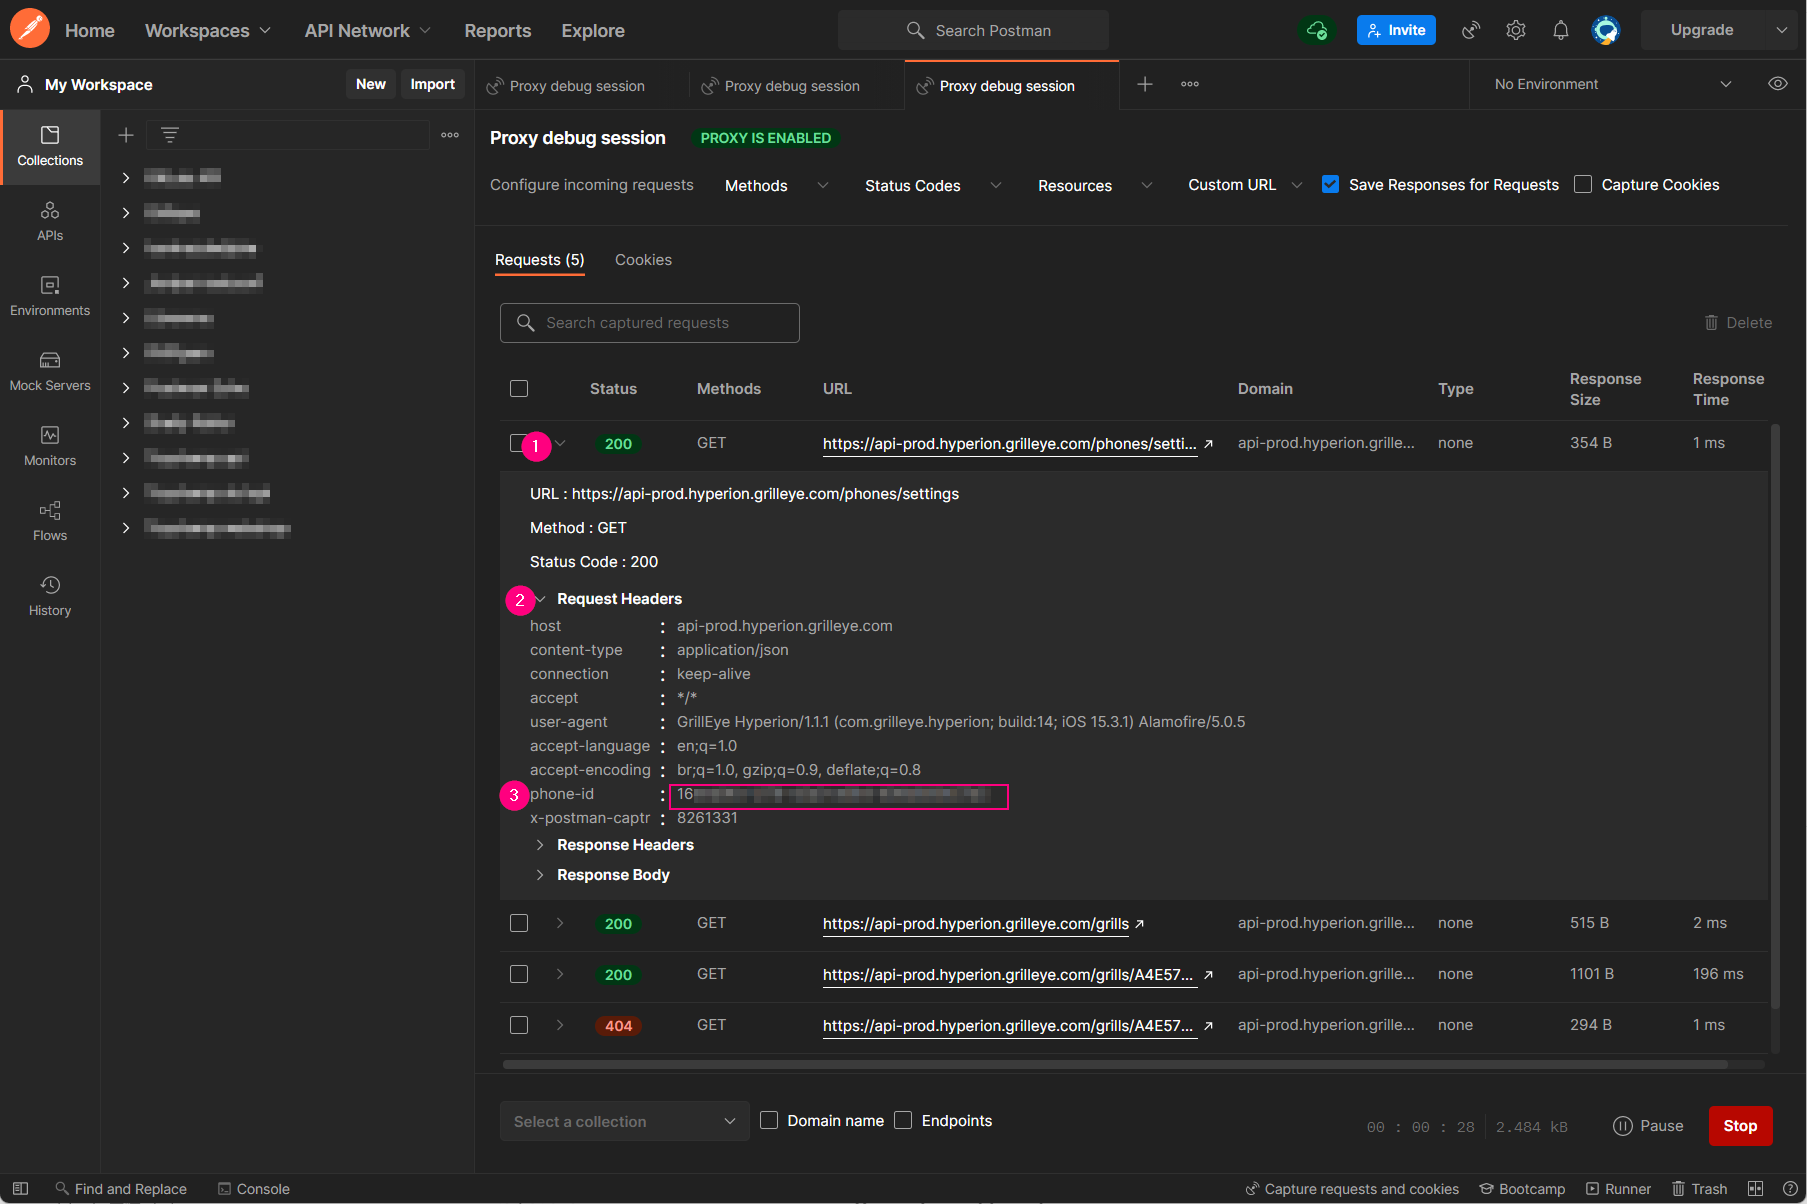The width and height of the screenshot is (1807, 1204).
Task: Expand the /grills request row
Action: click(x=560, y=923)
